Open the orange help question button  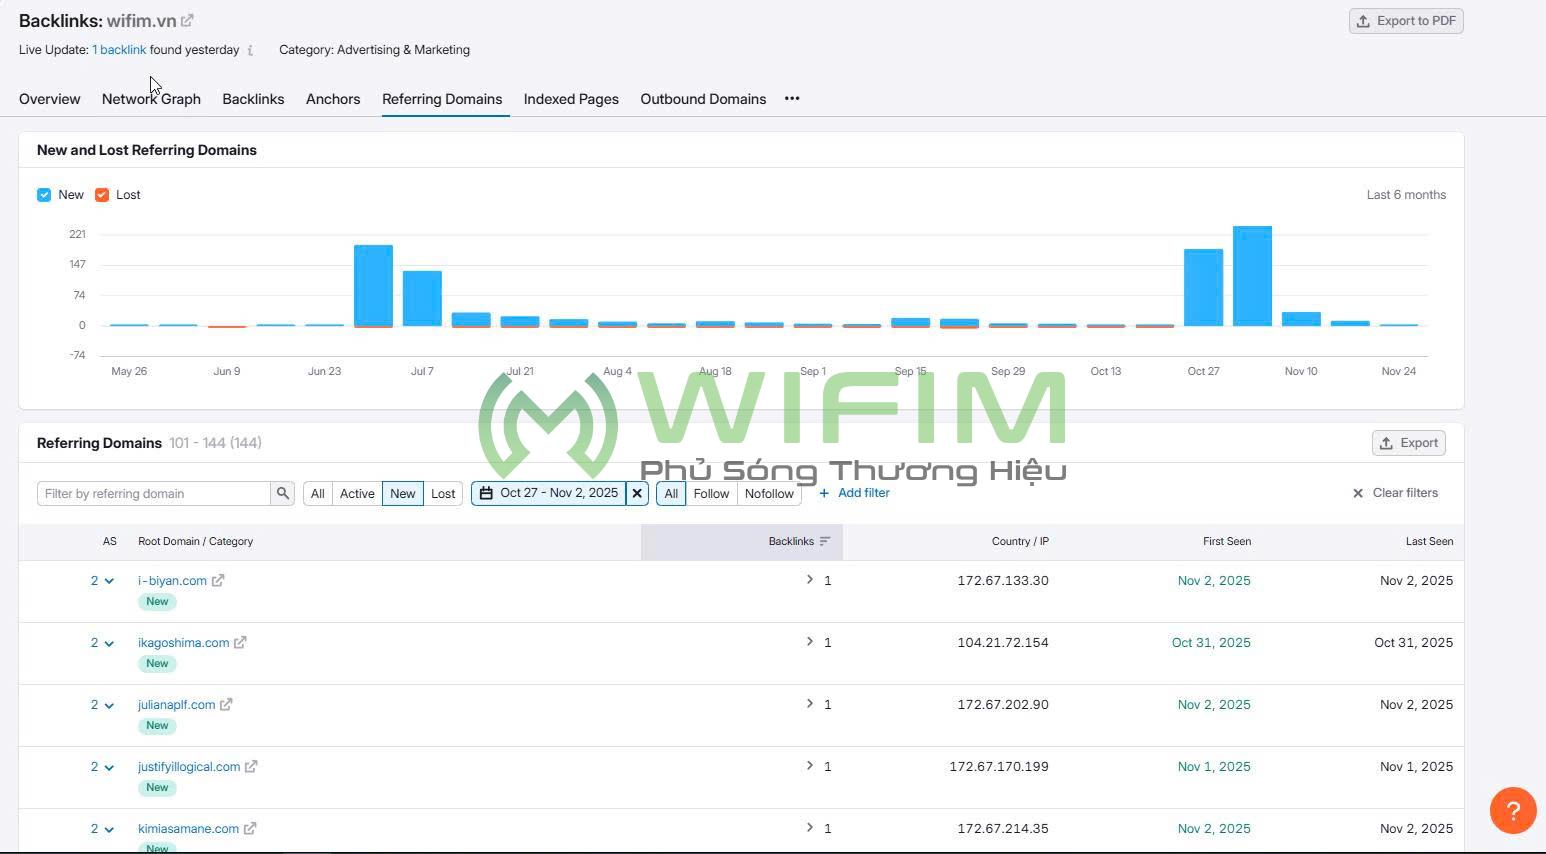pyautogui.click(x=1512, y=810)
